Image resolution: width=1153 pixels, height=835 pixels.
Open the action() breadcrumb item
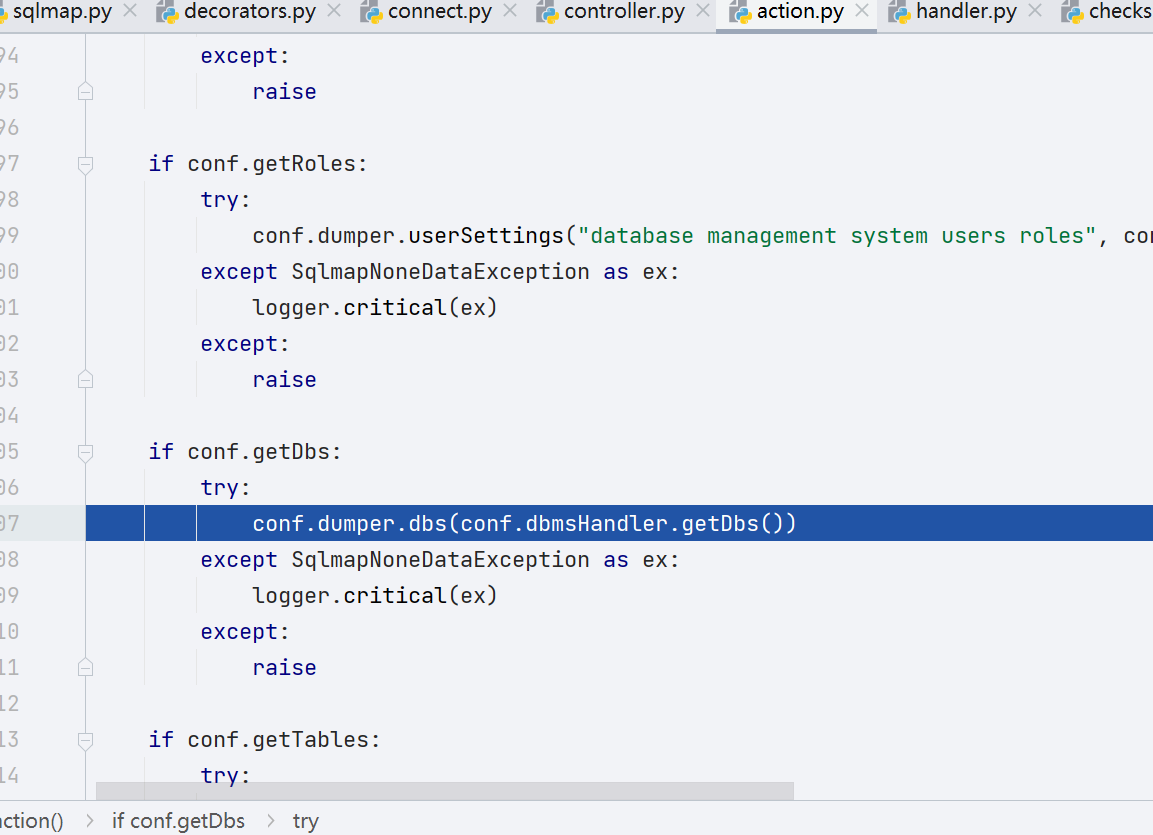[32, 820]
